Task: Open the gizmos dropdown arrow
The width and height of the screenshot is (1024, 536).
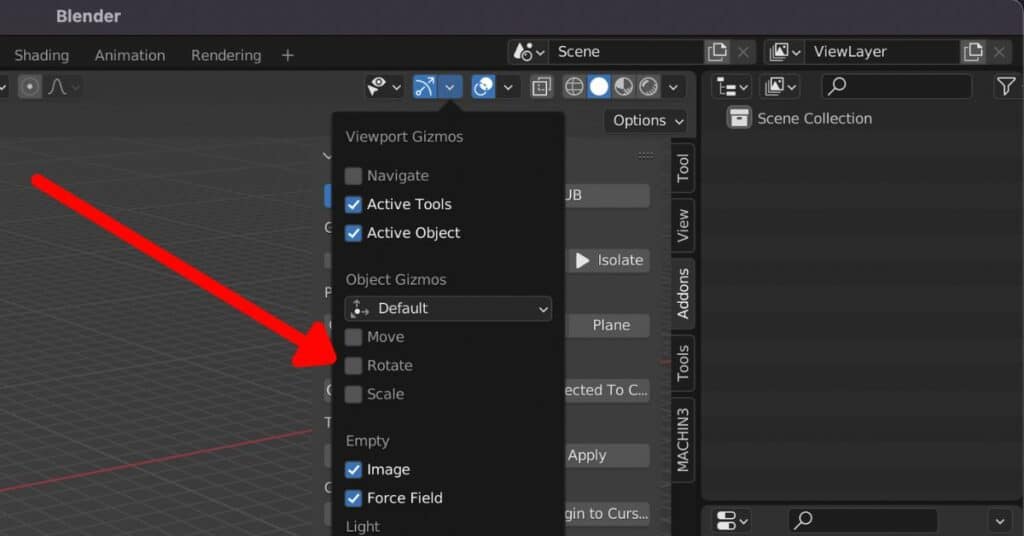Action: pos(450,87)
